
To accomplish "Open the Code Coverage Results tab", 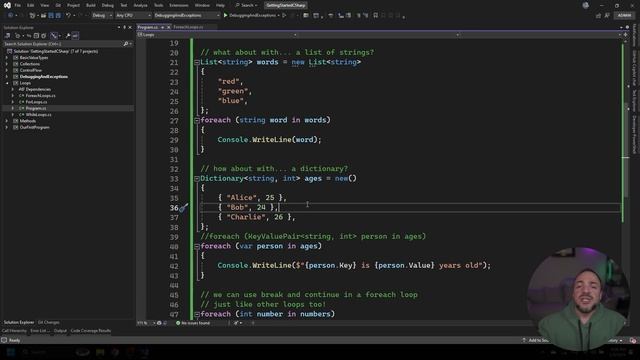I will [x=91, y=331].
